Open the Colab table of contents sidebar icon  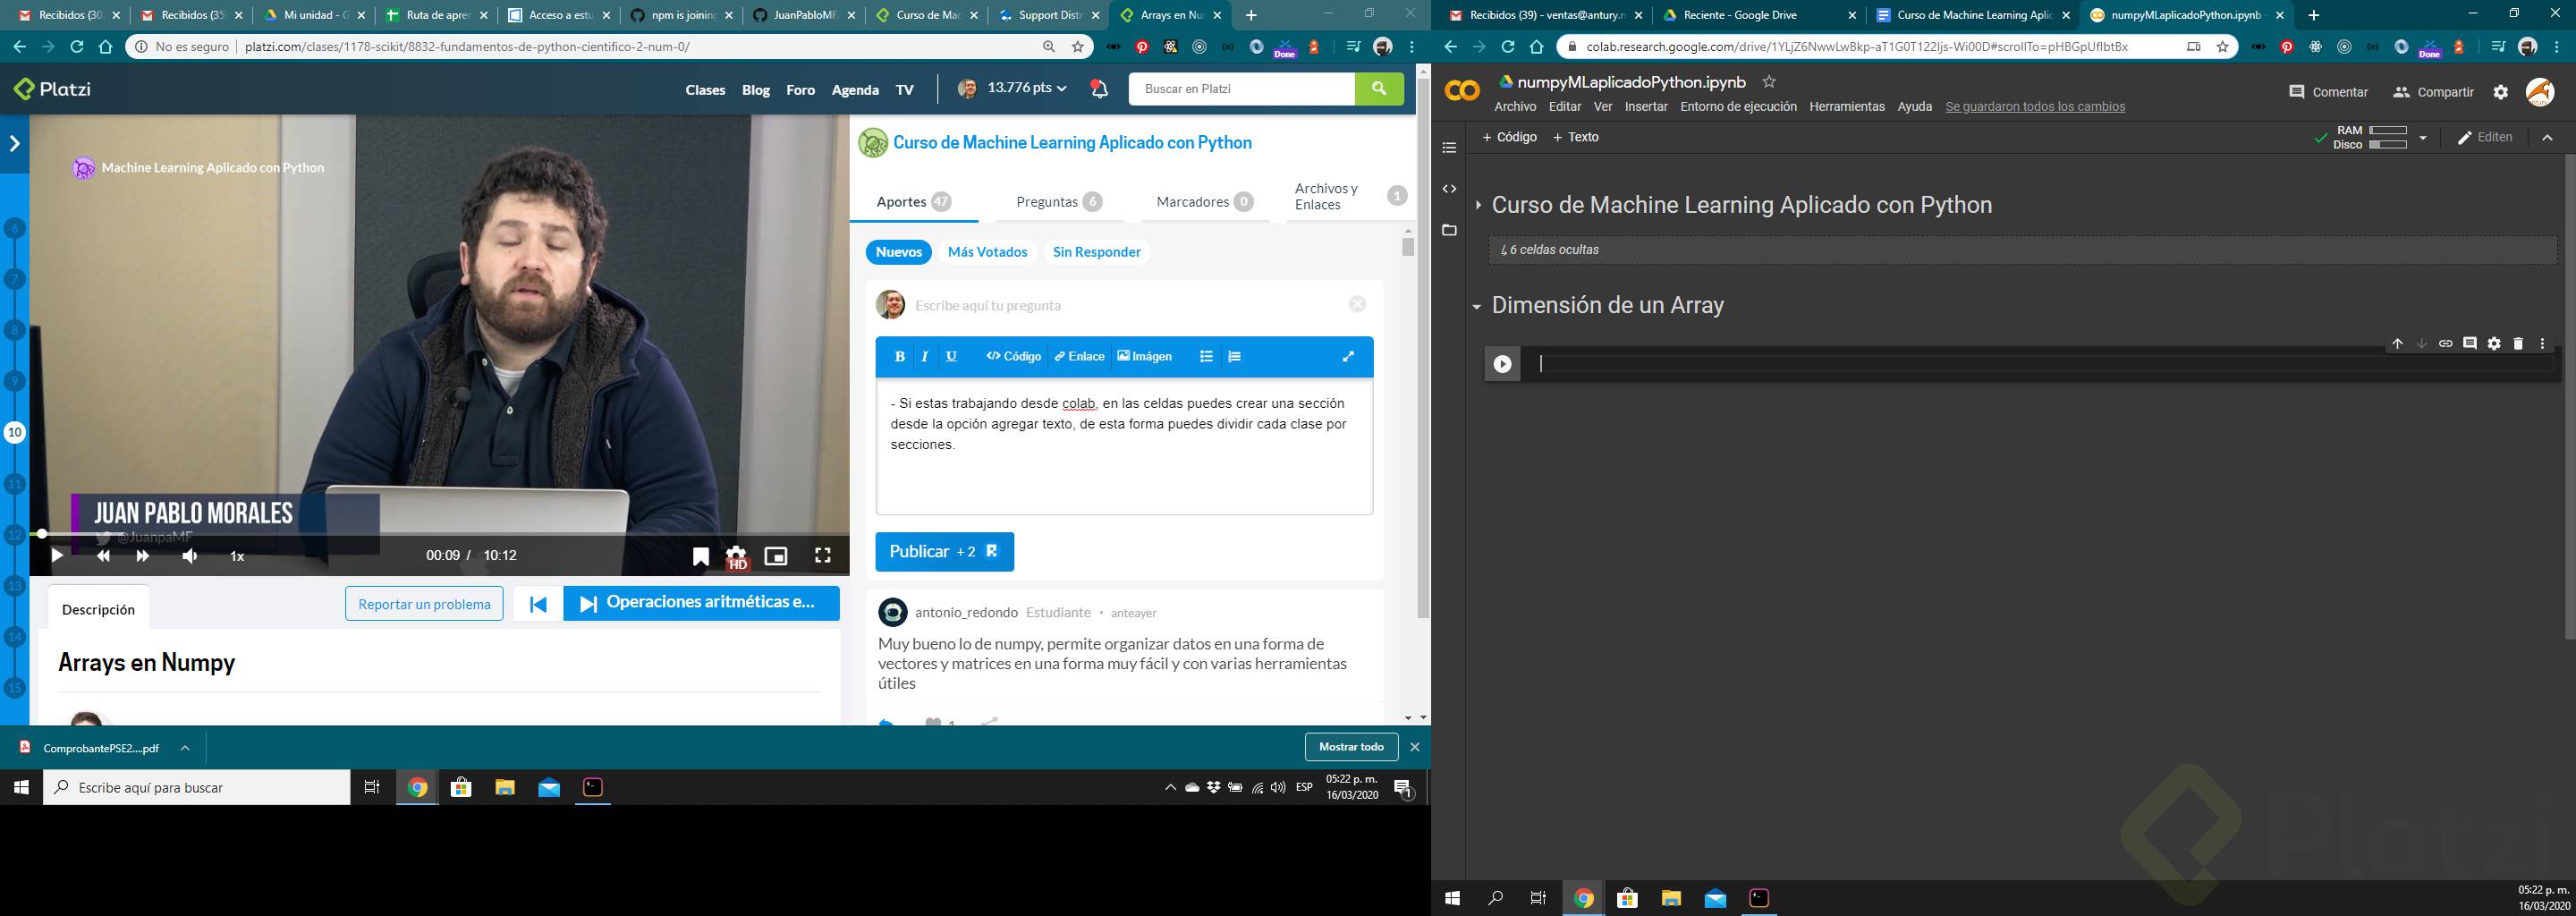coord(1449,148)
